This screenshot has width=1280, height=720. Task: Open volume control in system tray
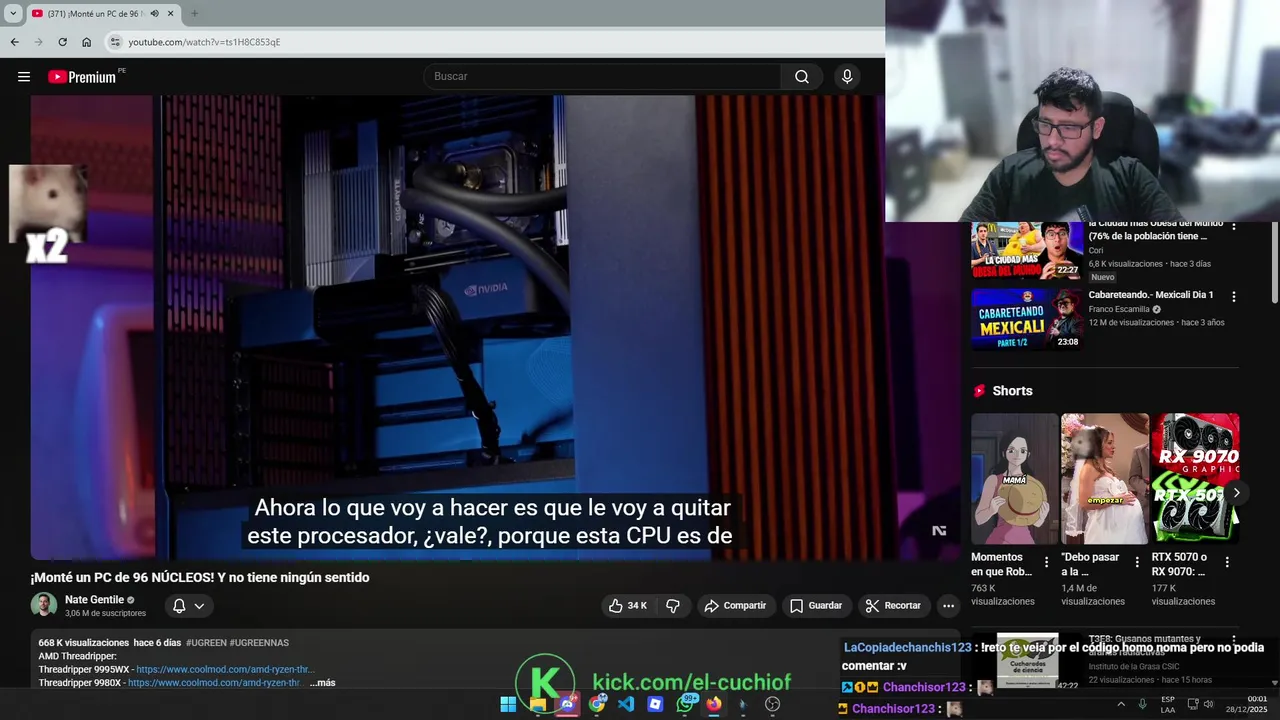point(1210,704)
